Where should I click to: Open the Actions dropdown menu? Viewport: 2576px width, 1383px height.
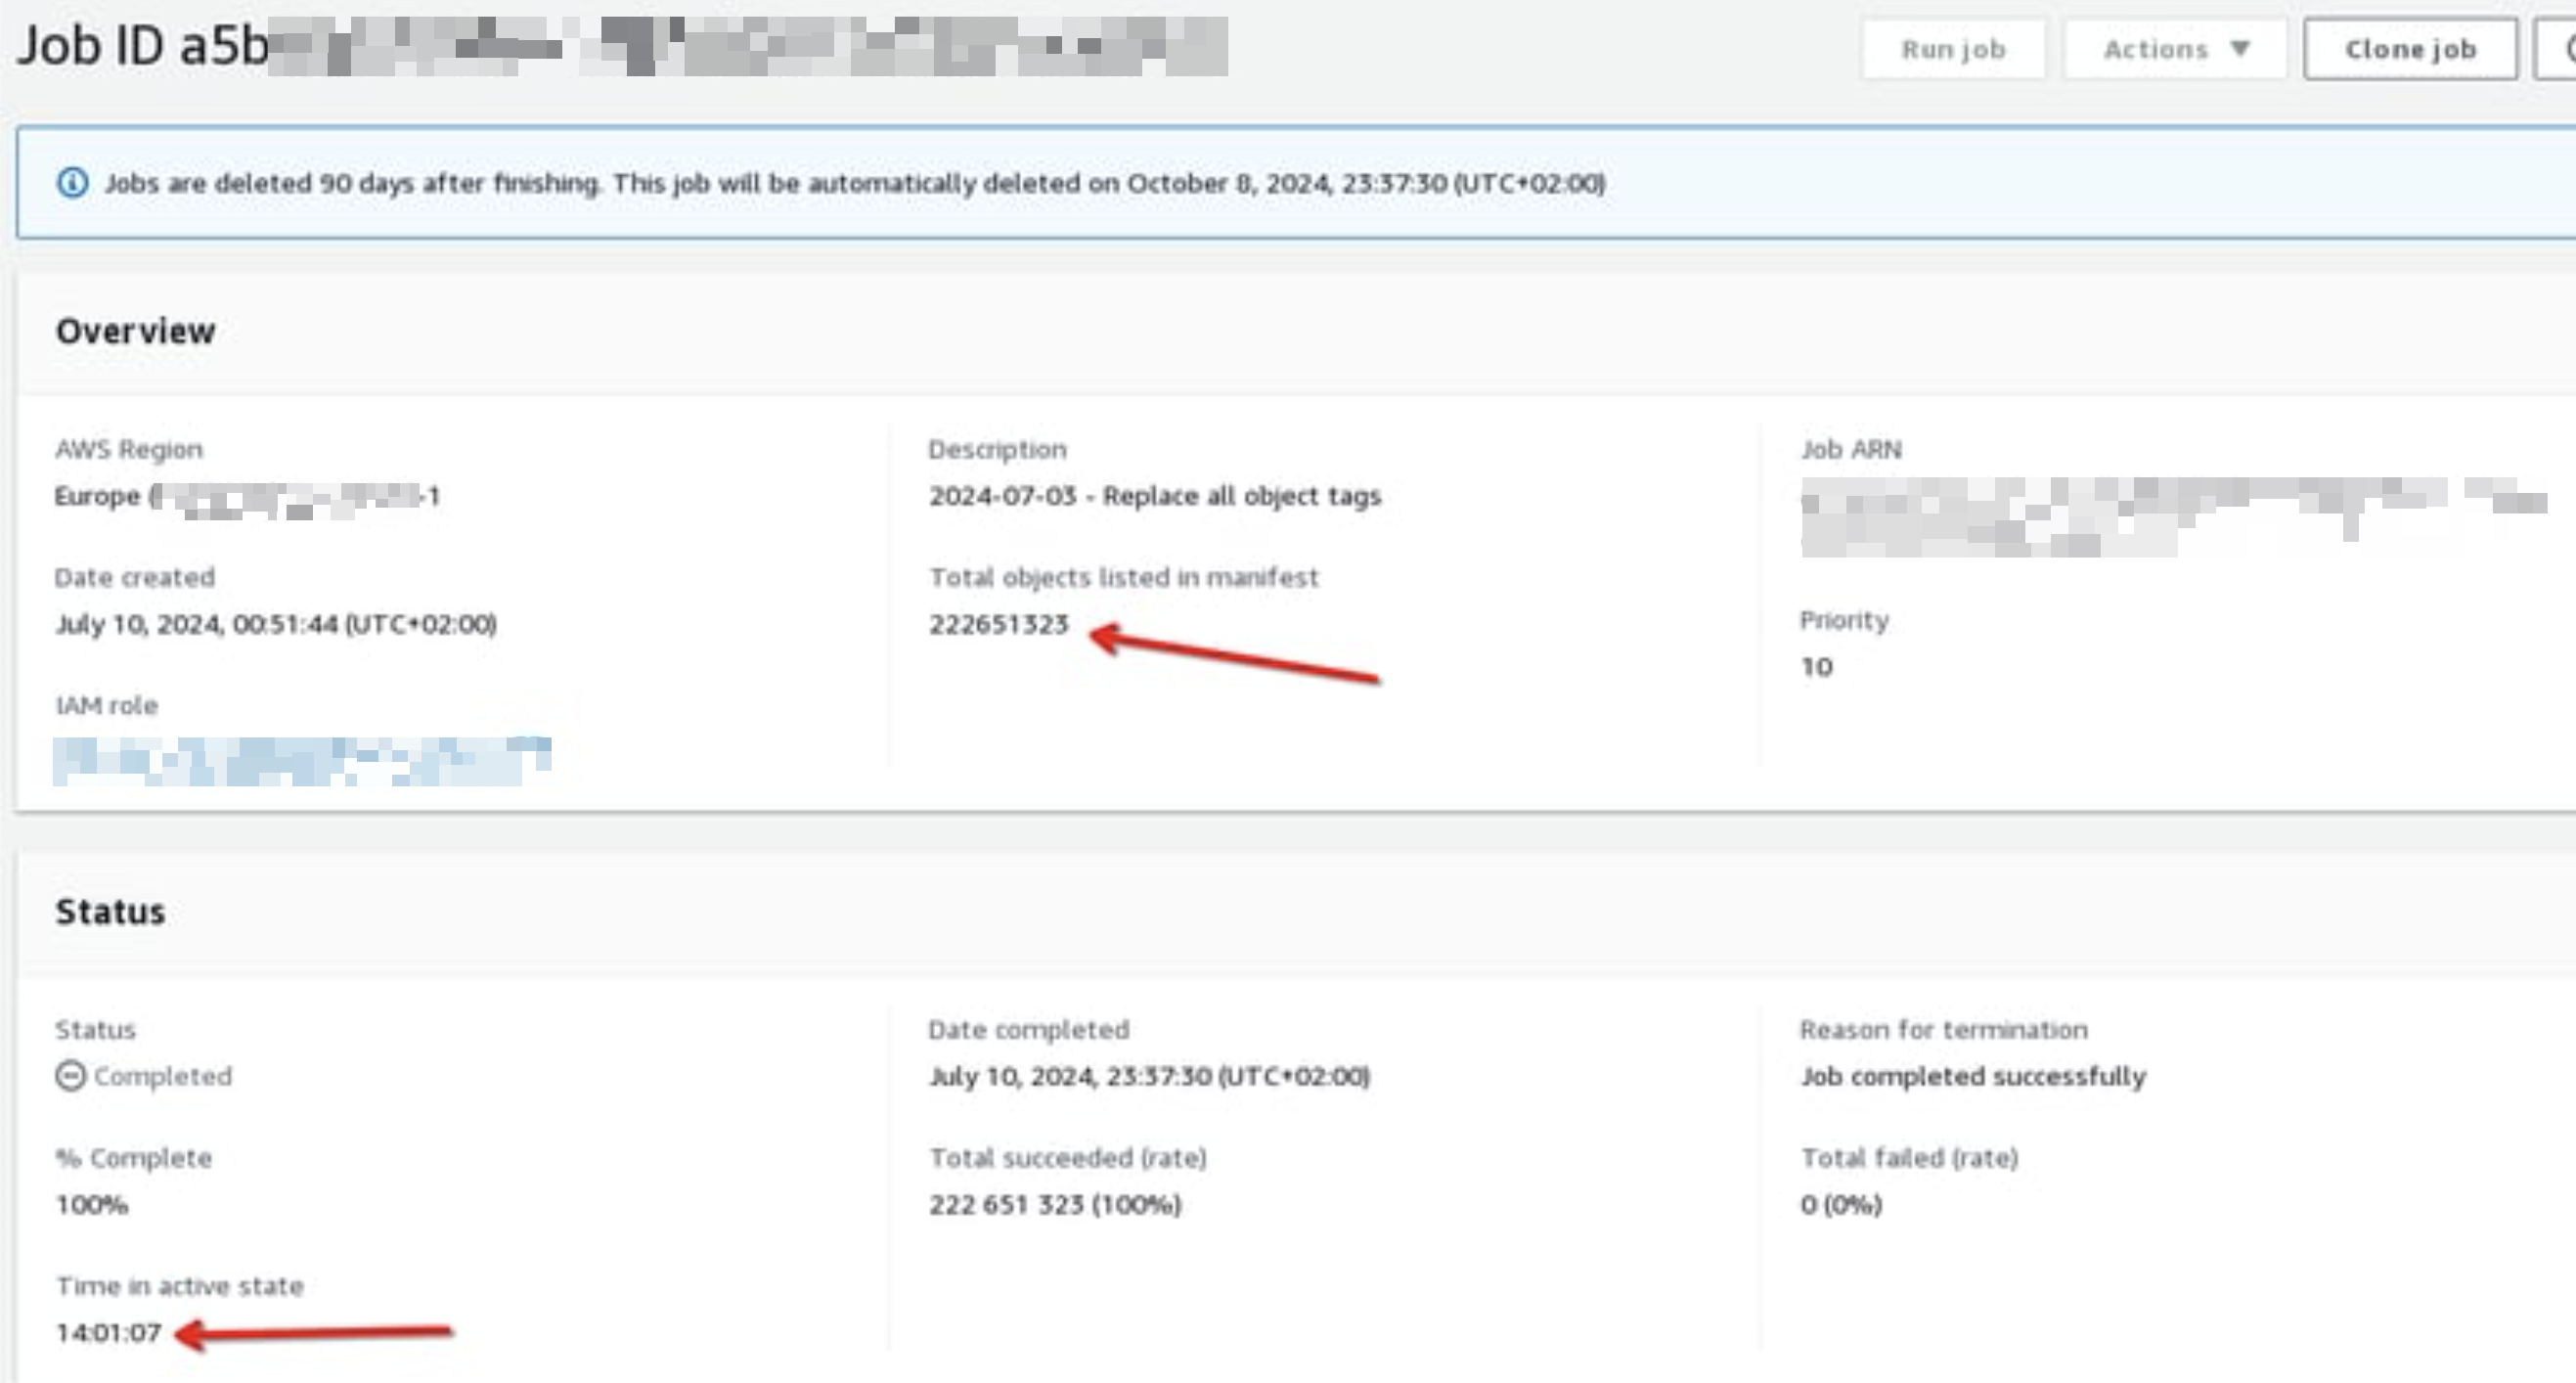[x=2174, y=49]
